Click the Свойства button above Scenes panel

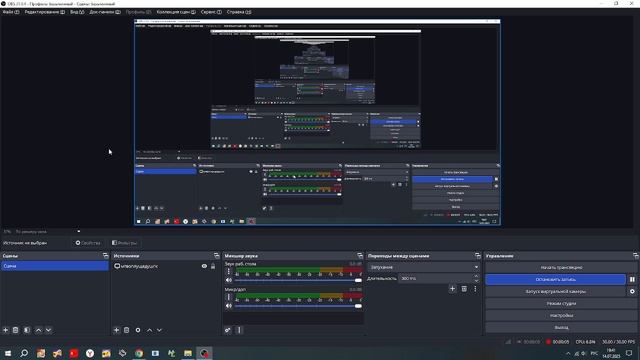(x=88, y=243)
